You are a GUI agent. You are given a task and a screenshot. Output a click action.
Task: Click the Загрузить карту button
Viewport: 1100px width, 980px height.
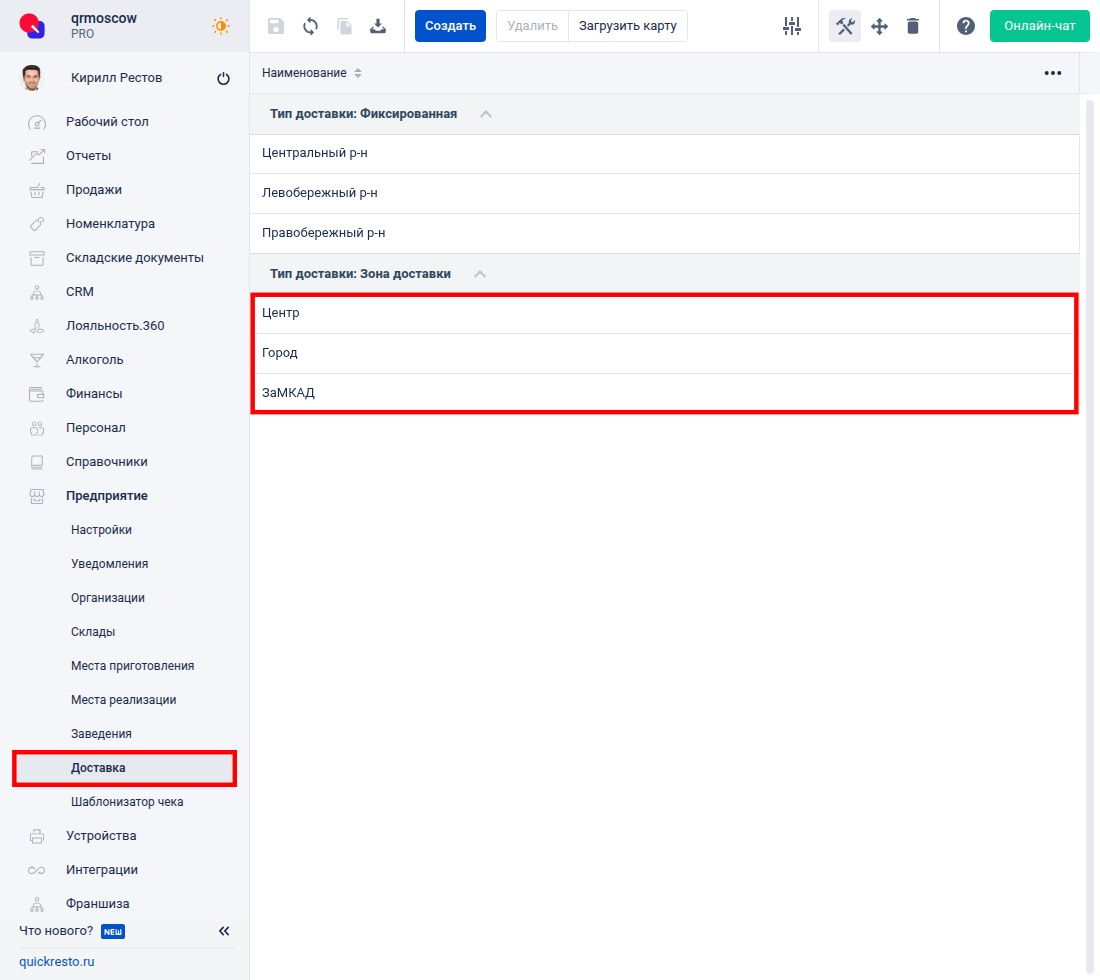click(x=627, y=26)
